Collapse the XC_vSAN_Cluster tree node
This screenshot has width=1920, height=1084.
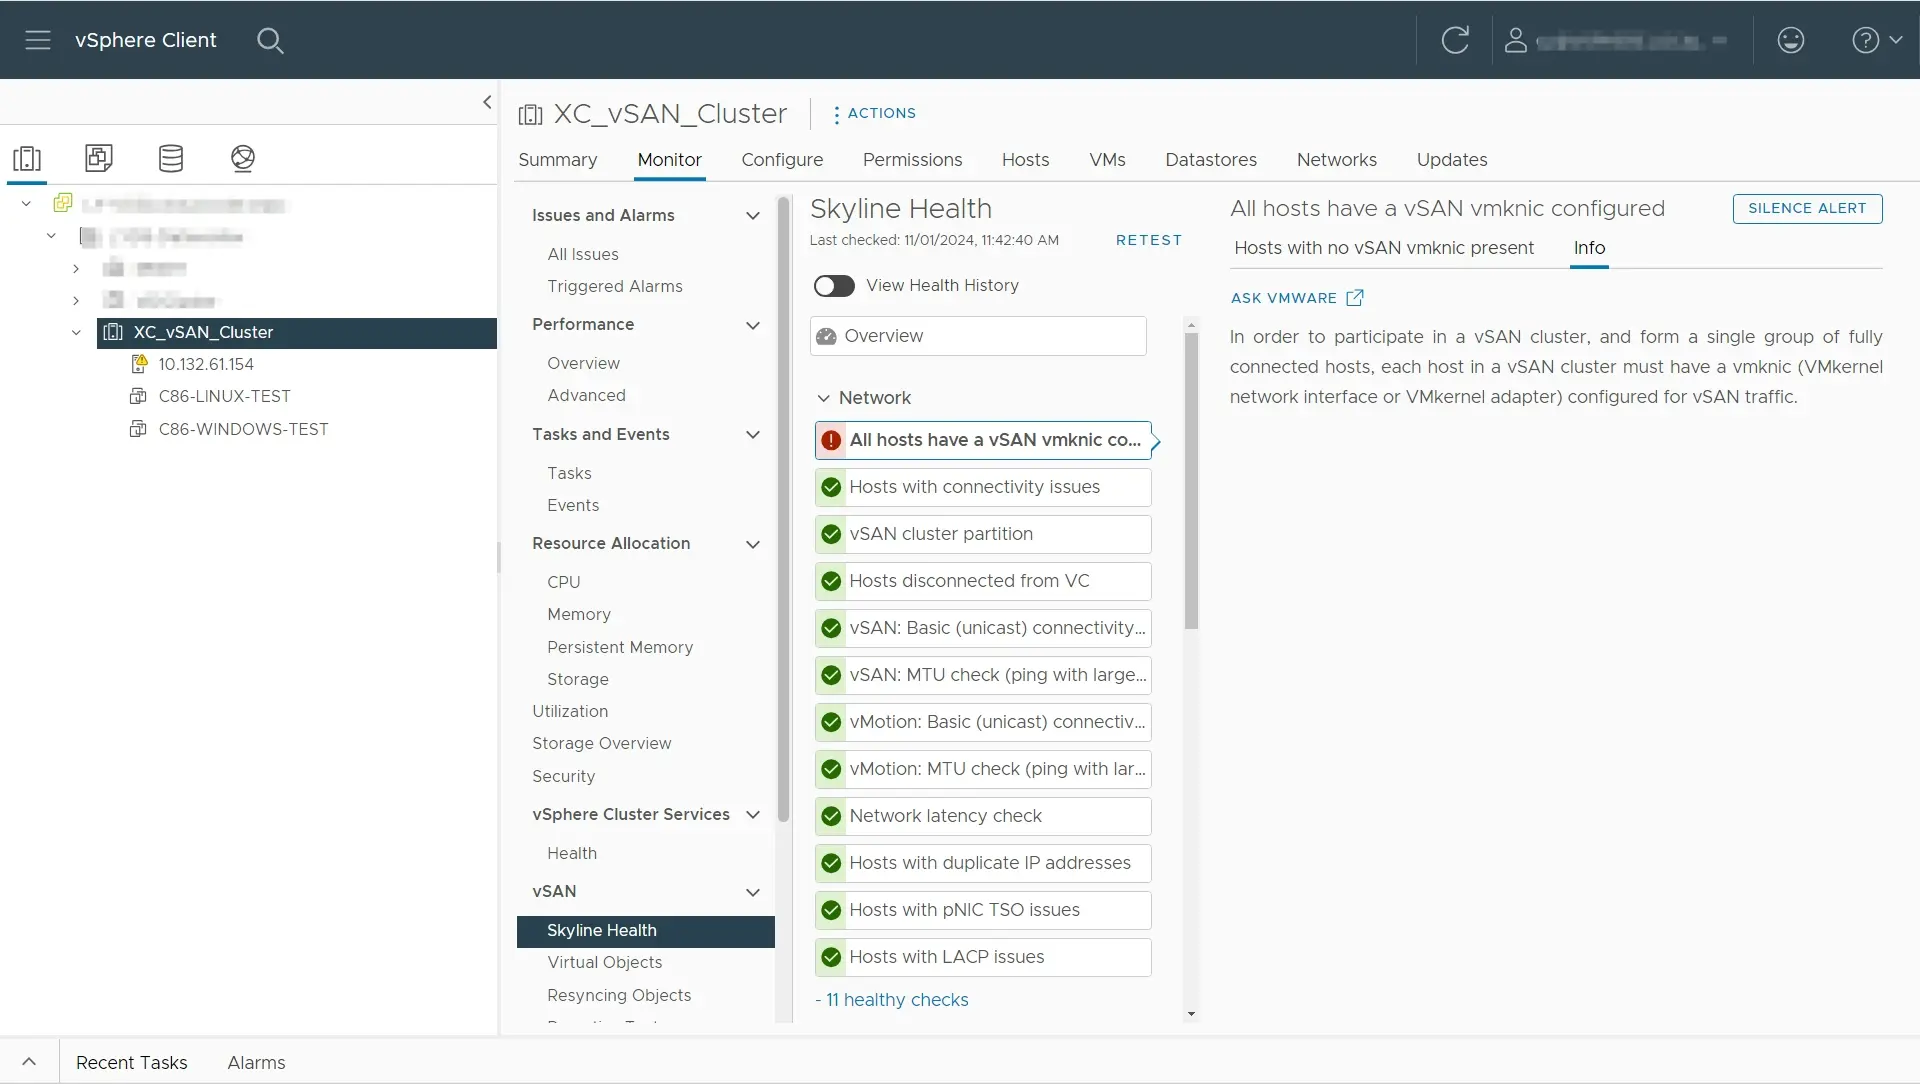[76, 332]
